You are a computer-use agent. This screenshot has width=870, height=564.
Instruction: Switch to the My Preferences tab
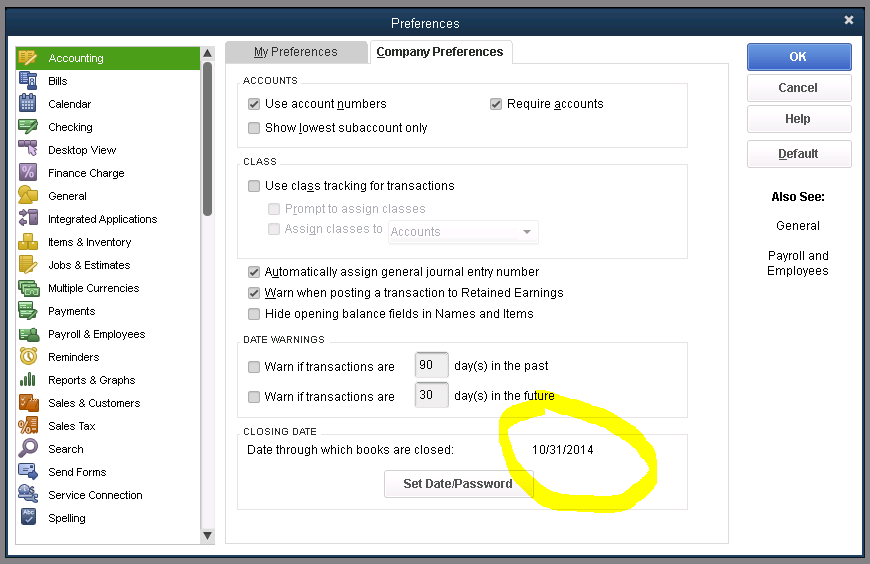click(296, 52)
